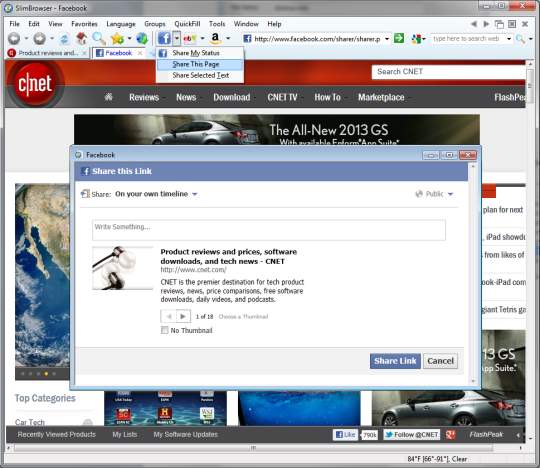Go to the Home page icon

pos(81,38)
